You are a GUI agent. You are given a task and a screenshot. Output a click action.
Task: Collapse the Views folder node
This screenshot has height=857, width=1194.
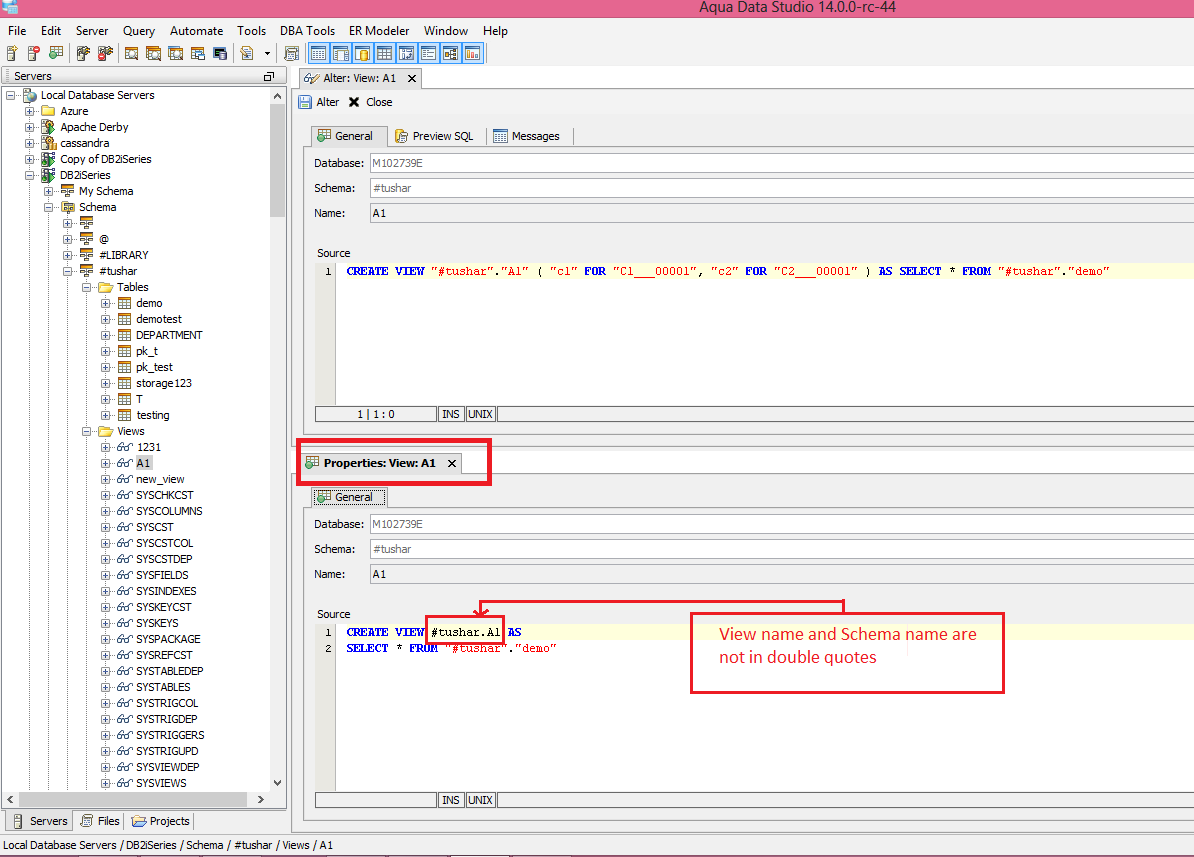87,431
